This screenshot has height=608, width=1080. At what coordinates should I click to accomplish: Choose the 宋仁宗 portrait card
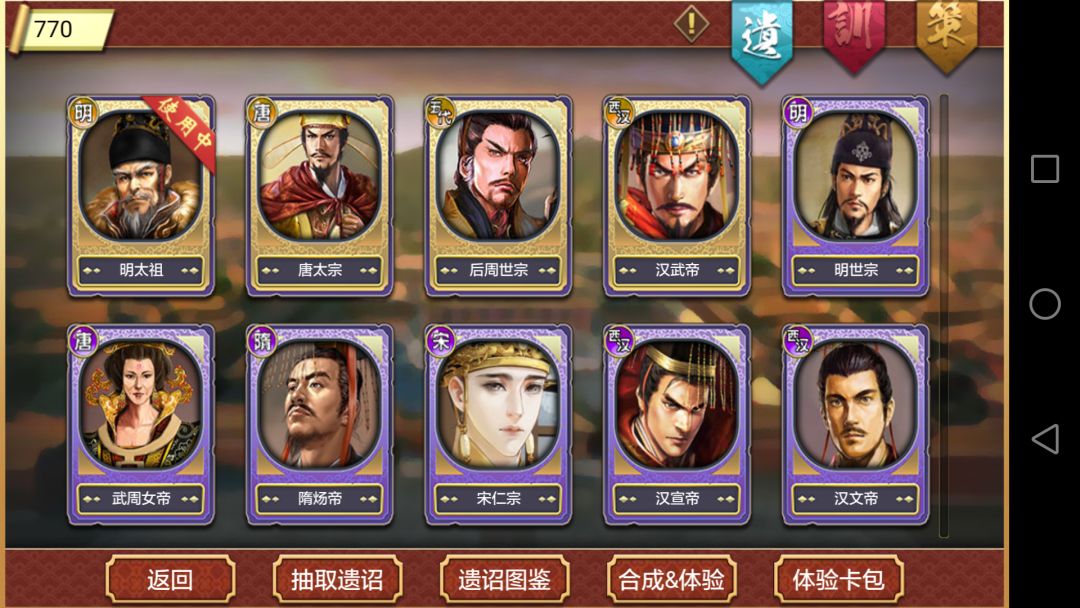coord(498,425)
